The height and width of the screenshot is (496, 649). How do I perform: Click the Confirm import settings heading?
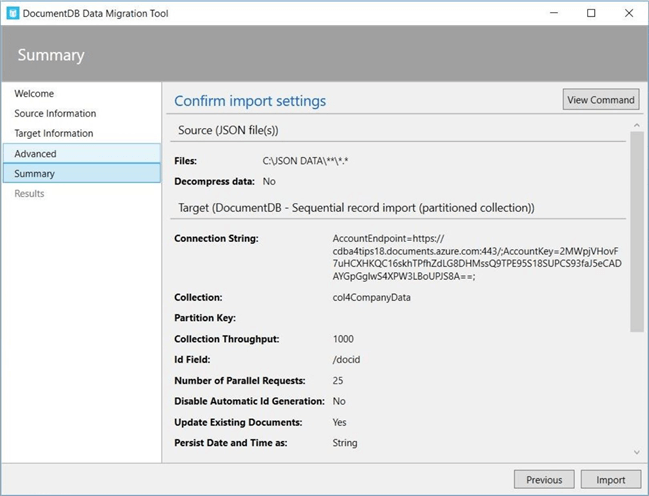pyautogui.click(x=250, y=101)
